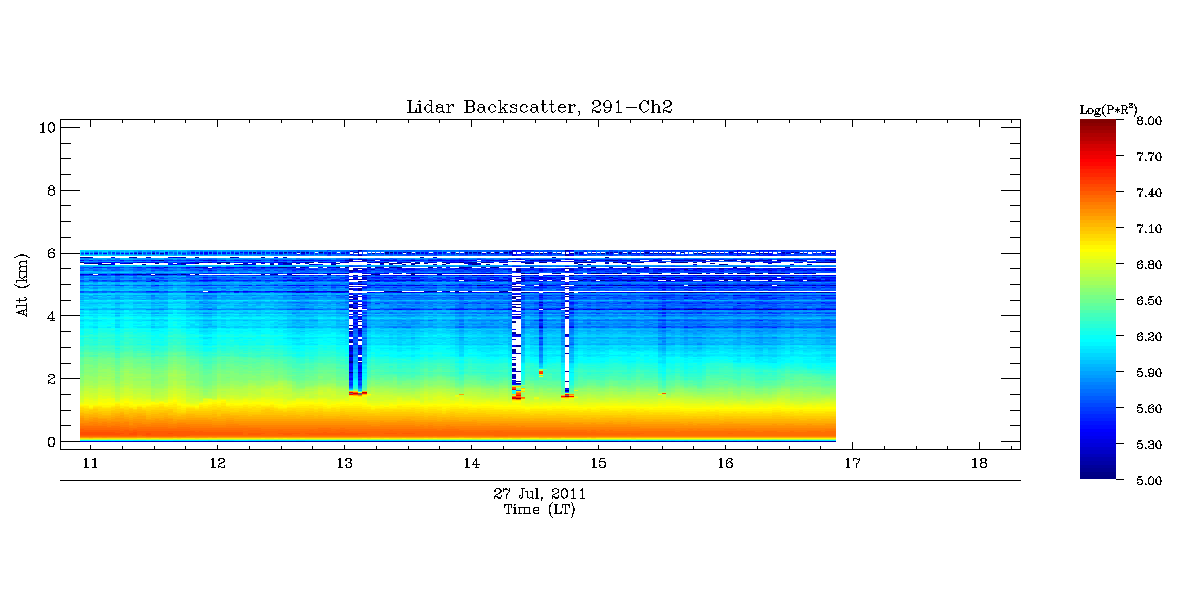Click the x-axis tick label 15
Viewport: 1200px width, 600px height.
pyautogui.click(x=598, y=464)
